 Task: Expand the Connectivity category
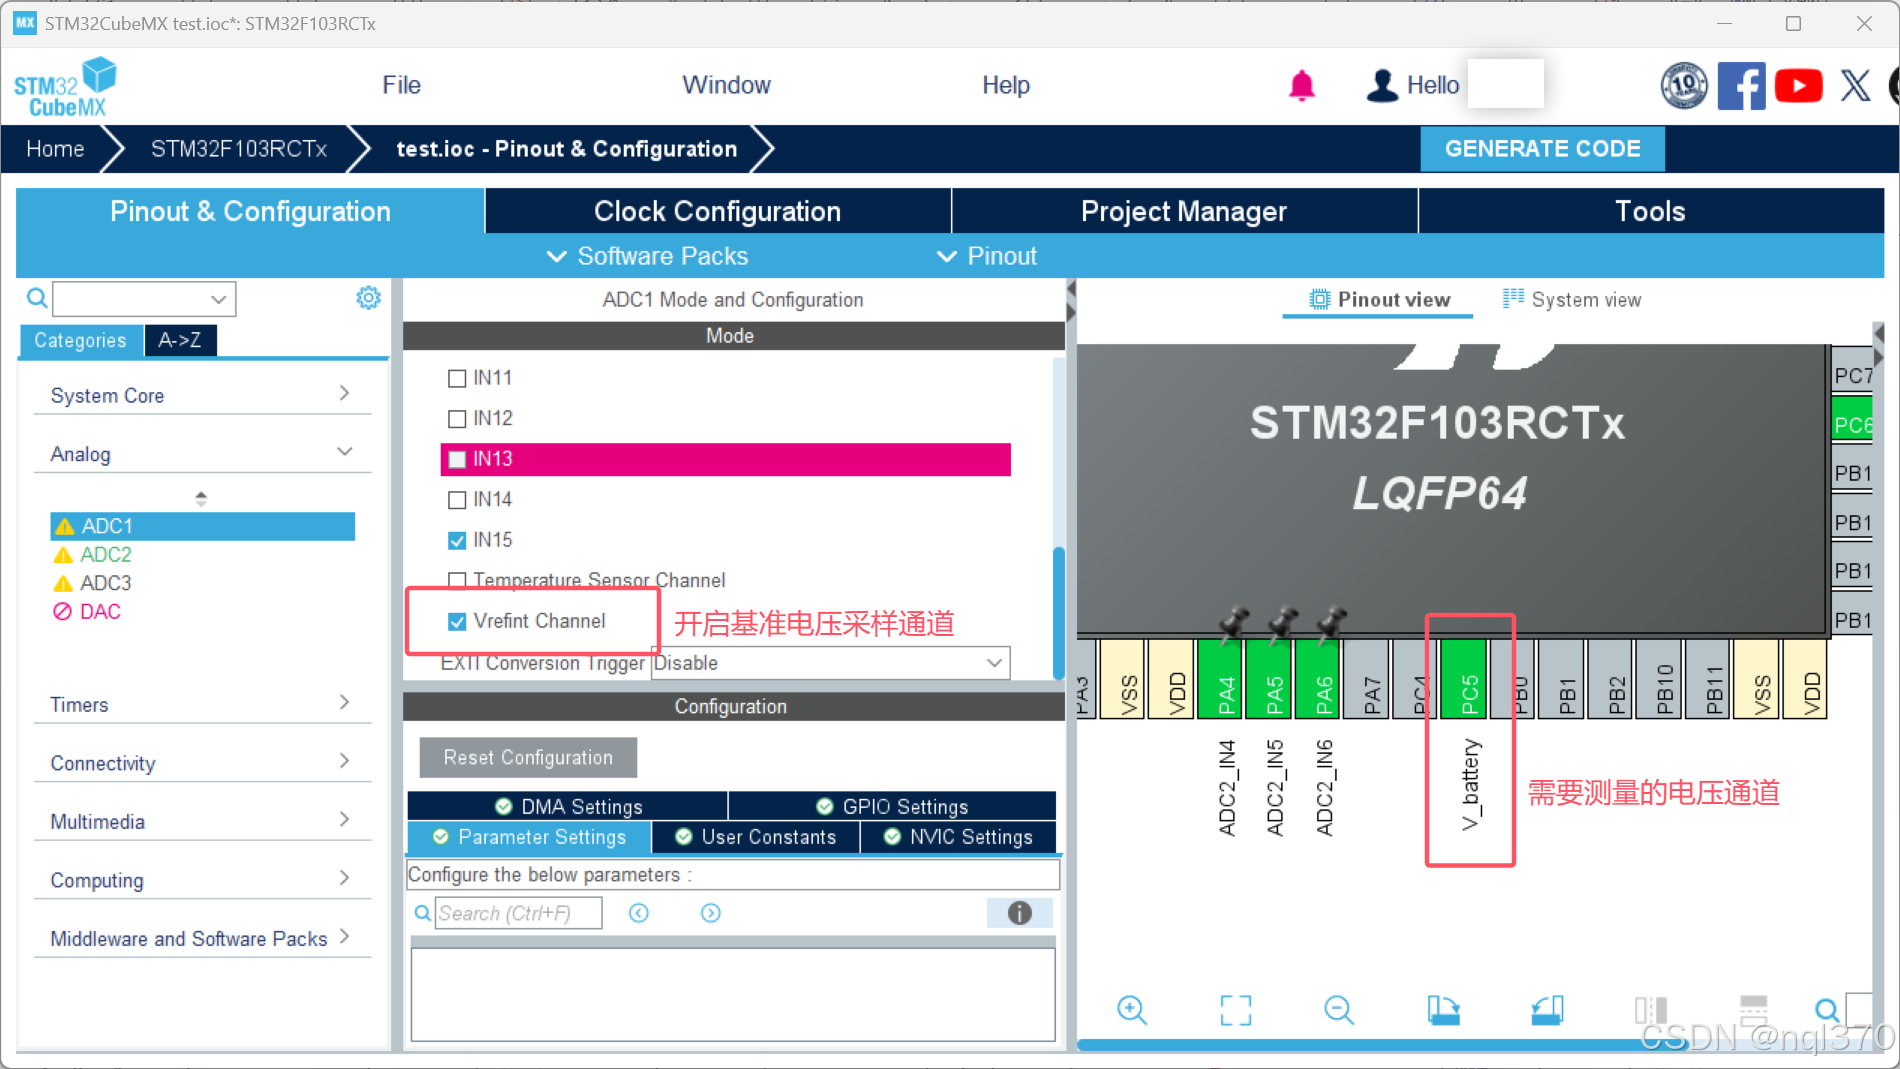[x=202, y=762]
